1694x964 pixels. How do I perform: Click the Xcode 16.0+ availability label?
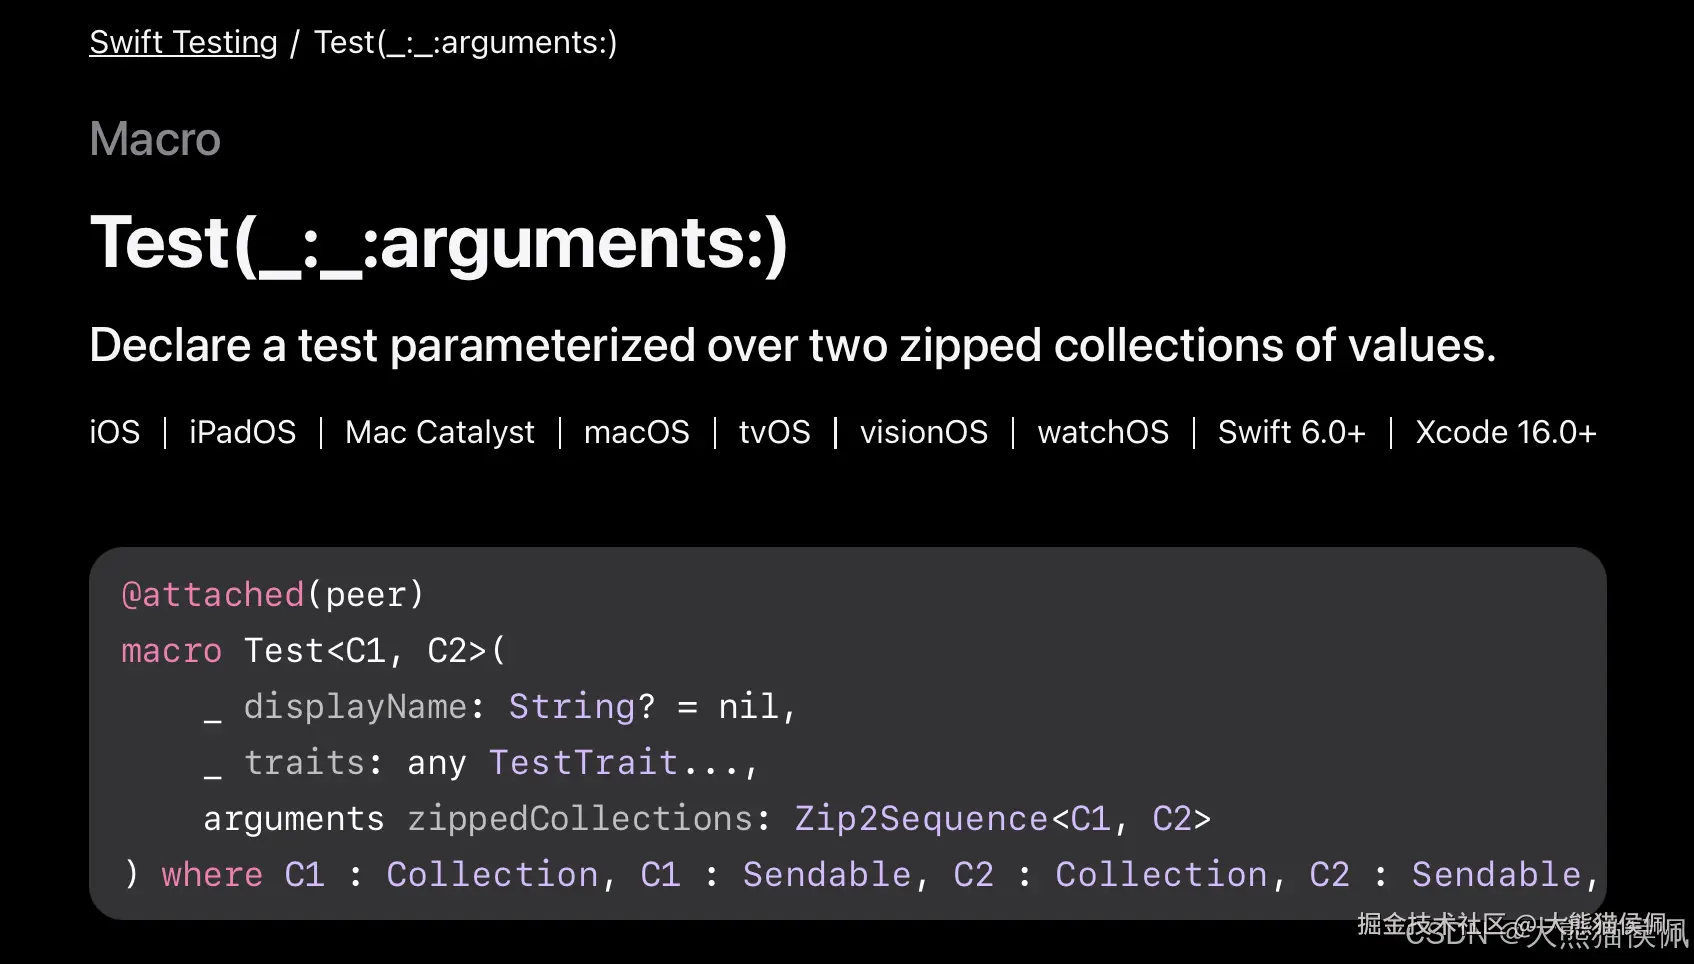coord(1505,432)
